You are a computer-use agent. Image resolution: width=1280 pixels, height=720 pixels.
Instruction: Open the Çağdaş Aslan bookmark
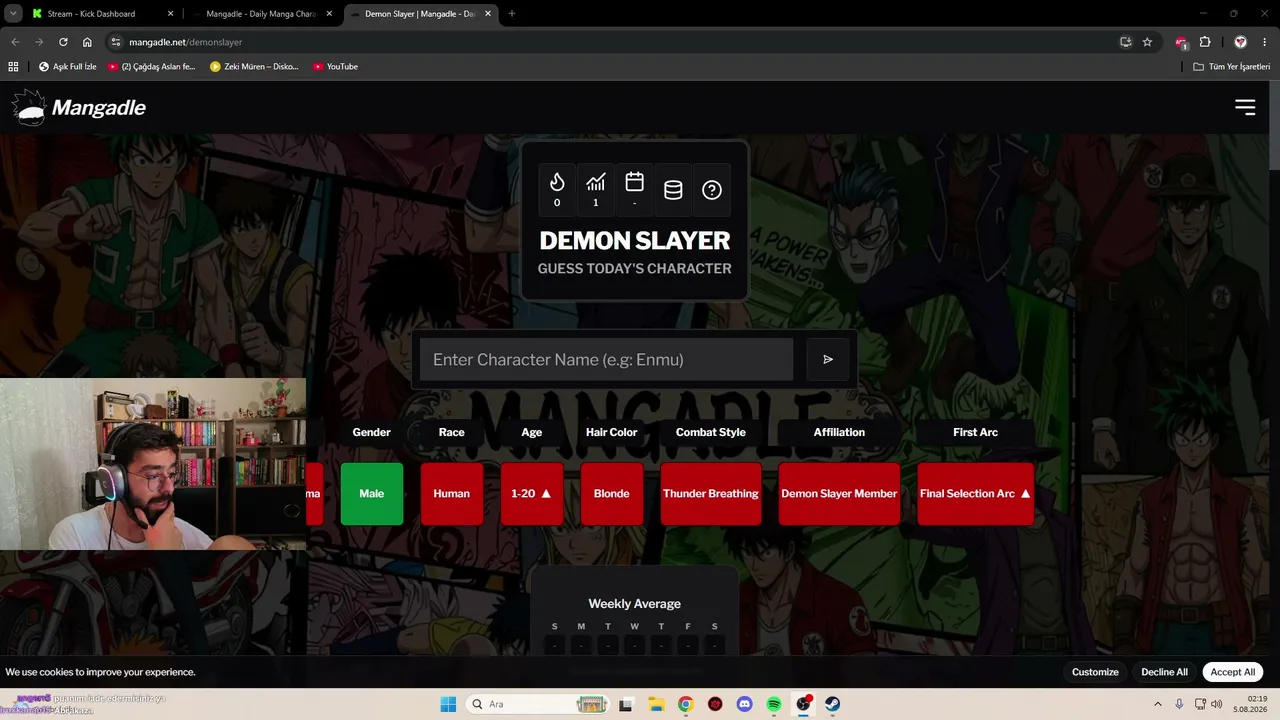152,66
